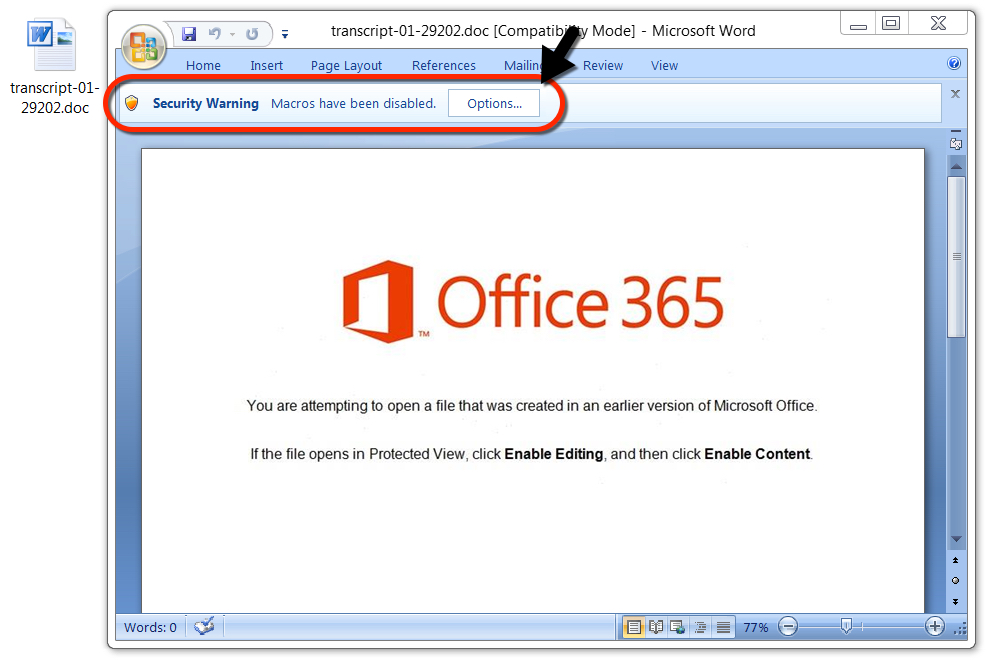Switch to Web Layout view

[x=677, y=627]
